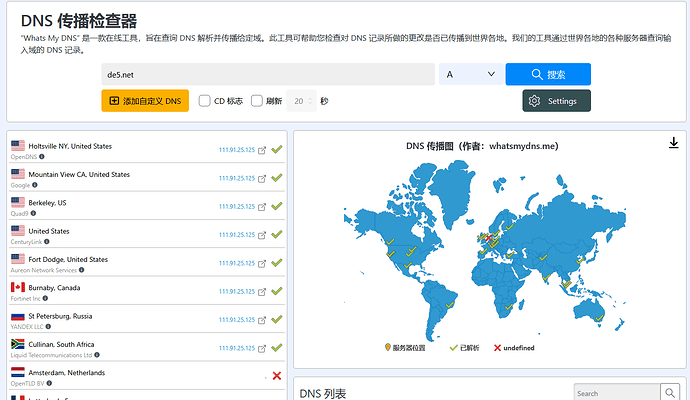The width and height of the screenshot is (690, 400).
Task: Click the checkmark marker on Australia map
Action: (x=599, y=318)
